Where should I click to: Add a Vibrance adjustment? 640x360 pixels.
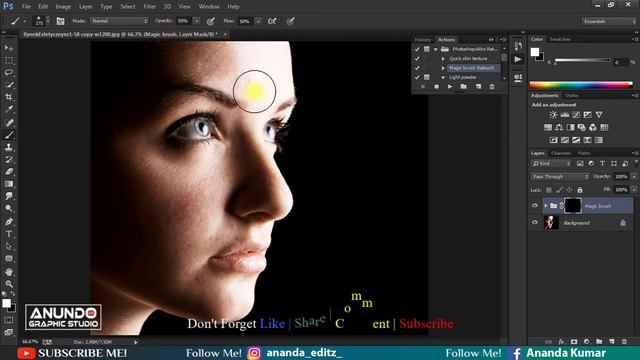click(x=599, y=115)
